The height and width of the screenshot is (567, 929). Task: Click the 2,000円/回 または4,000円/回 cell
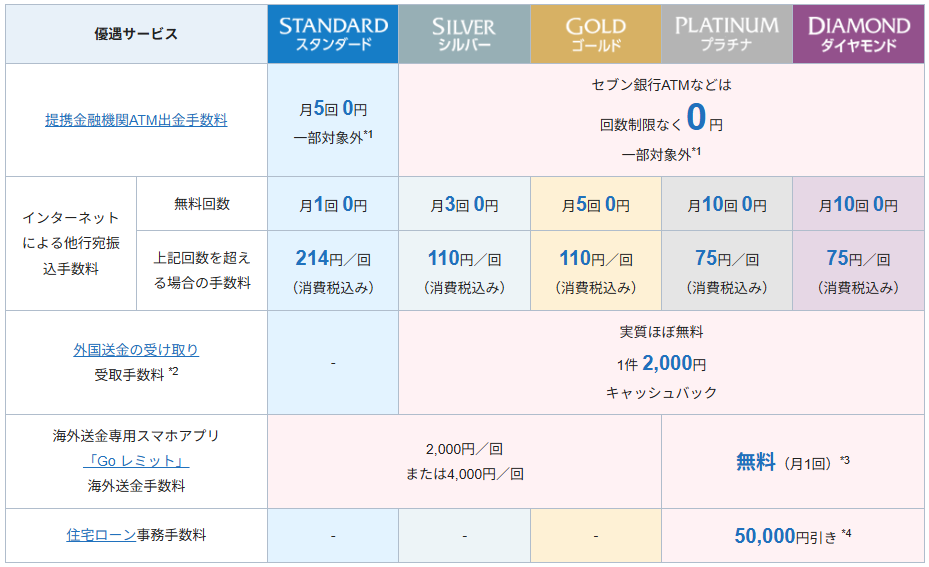(464, 462)
